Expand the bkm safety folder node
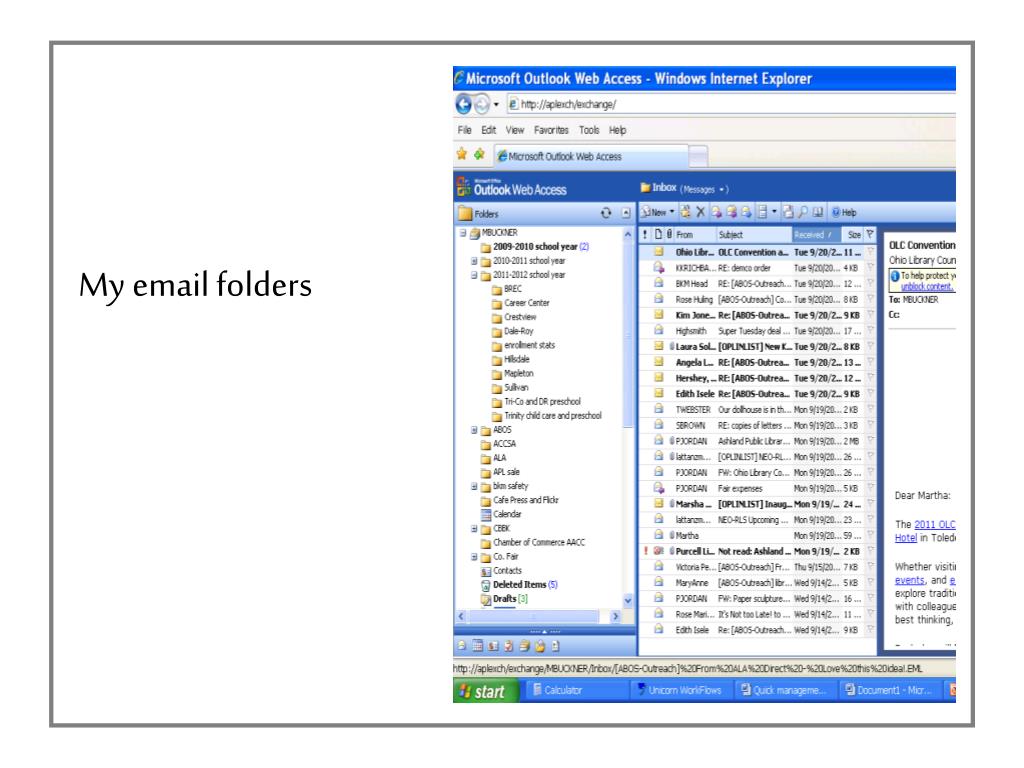The image size is (1024, 768). click(x=475, y=487)
